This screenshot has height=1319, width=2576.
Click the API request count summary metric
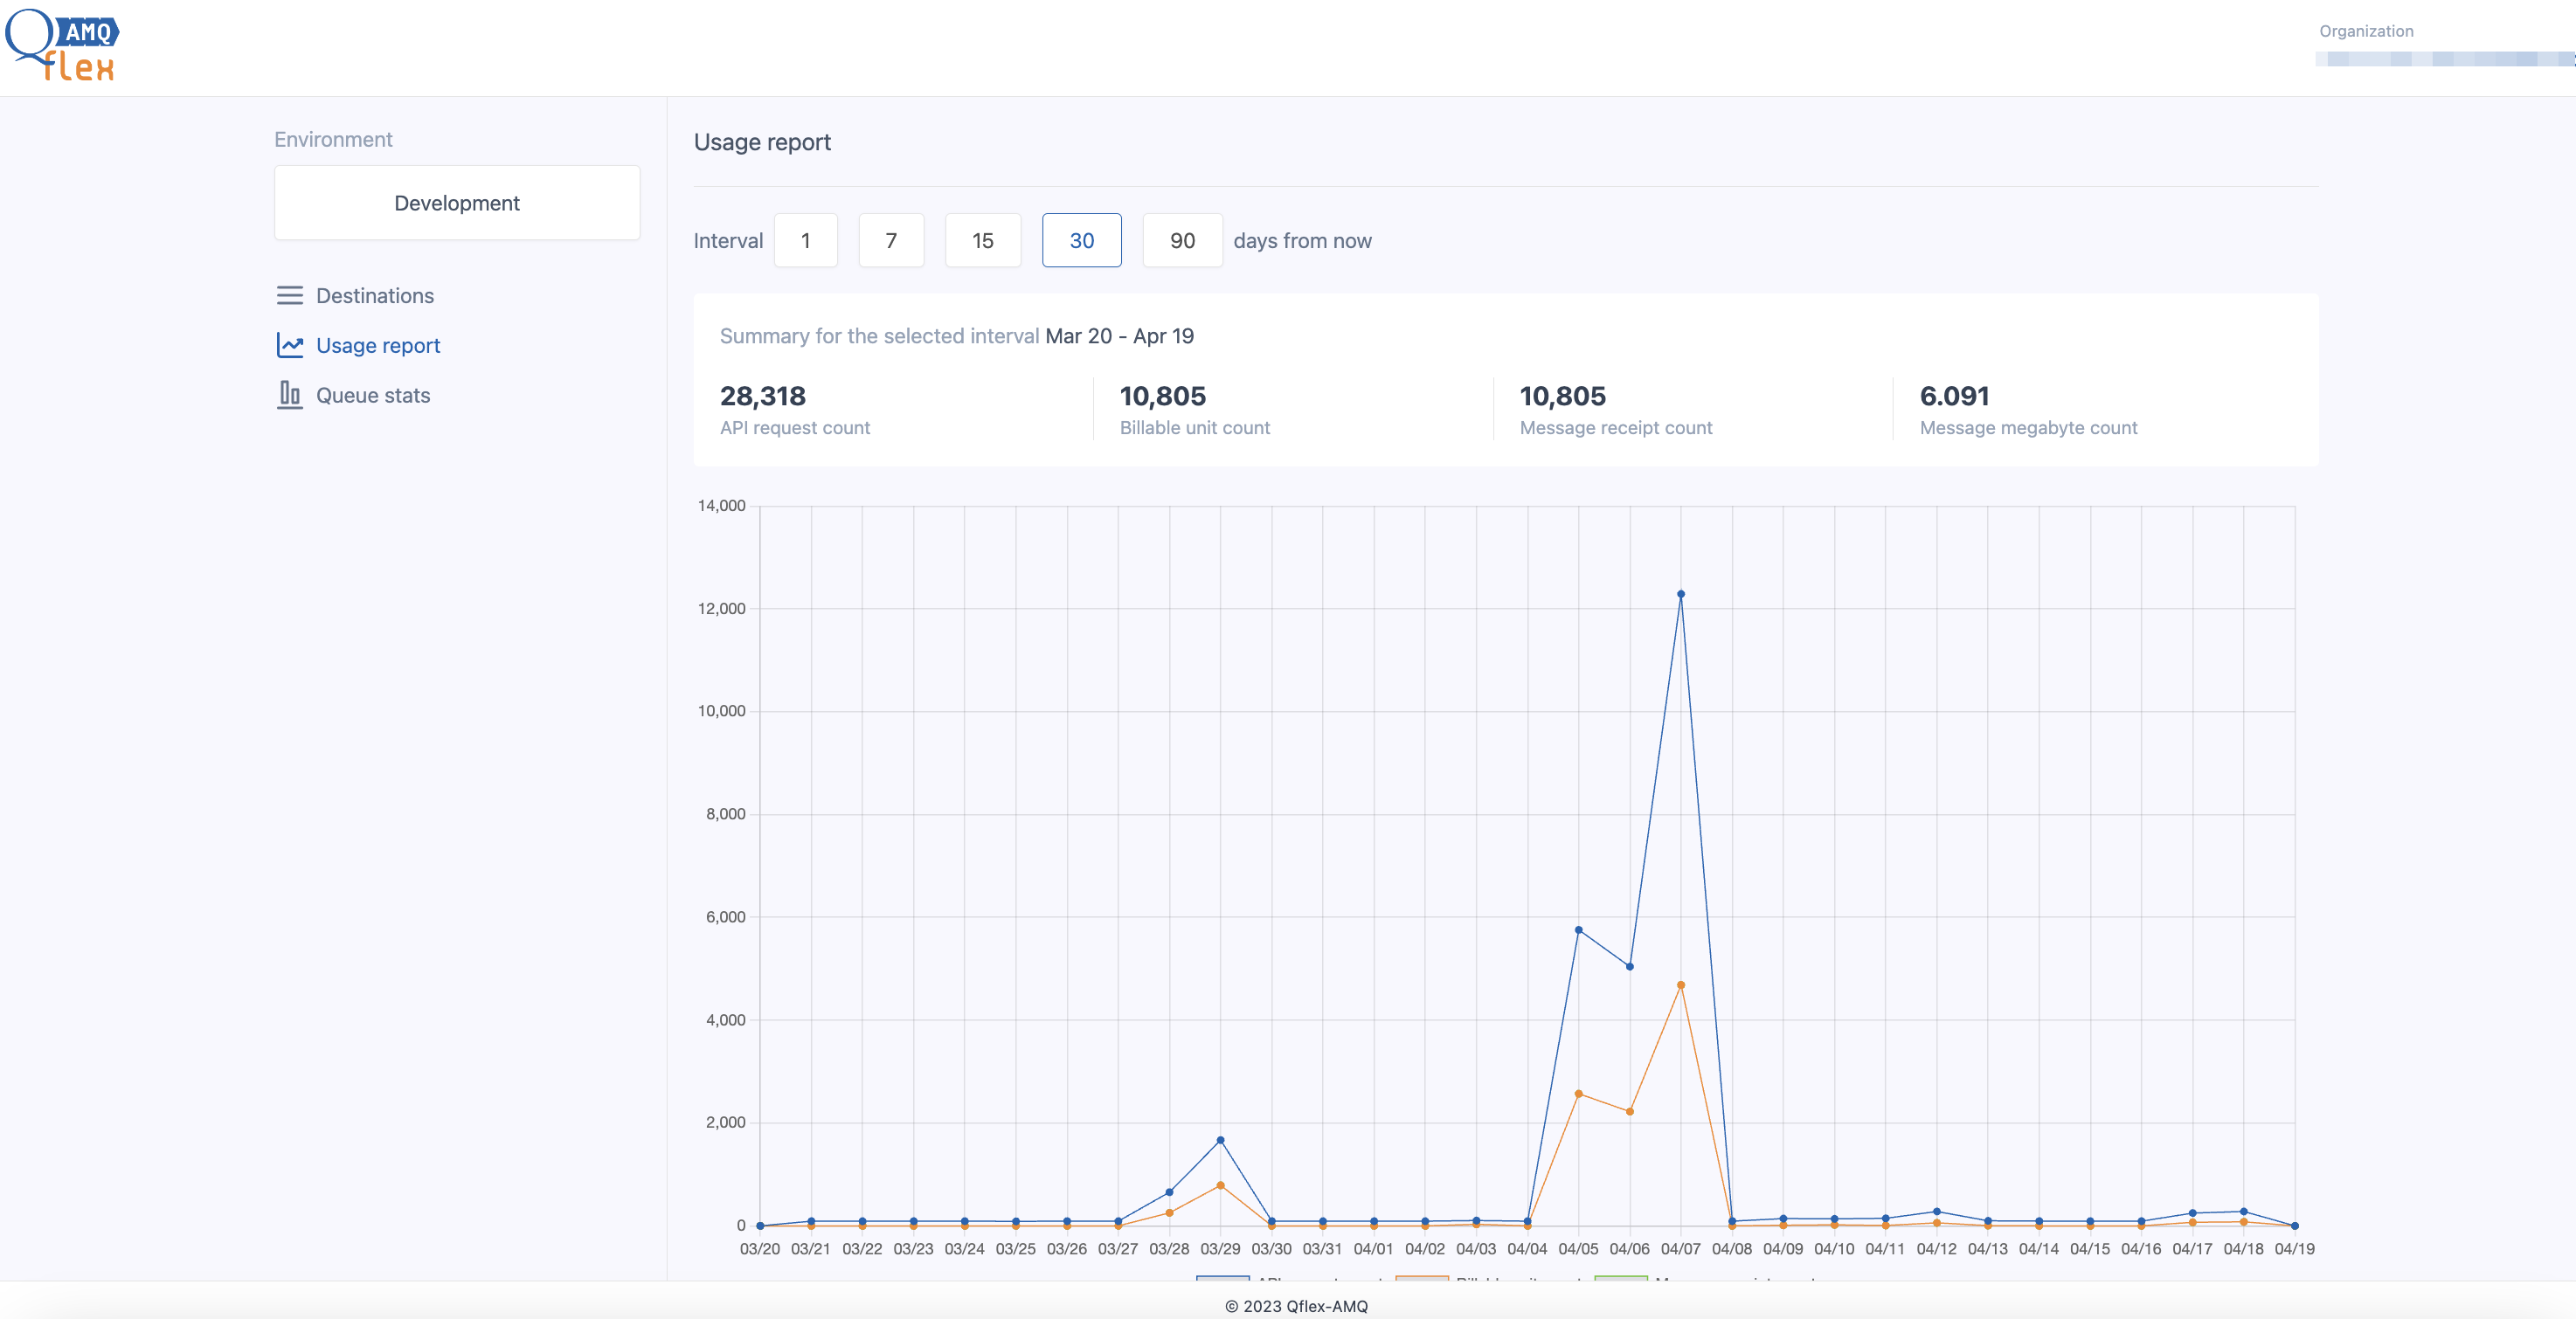pos(794,407)
